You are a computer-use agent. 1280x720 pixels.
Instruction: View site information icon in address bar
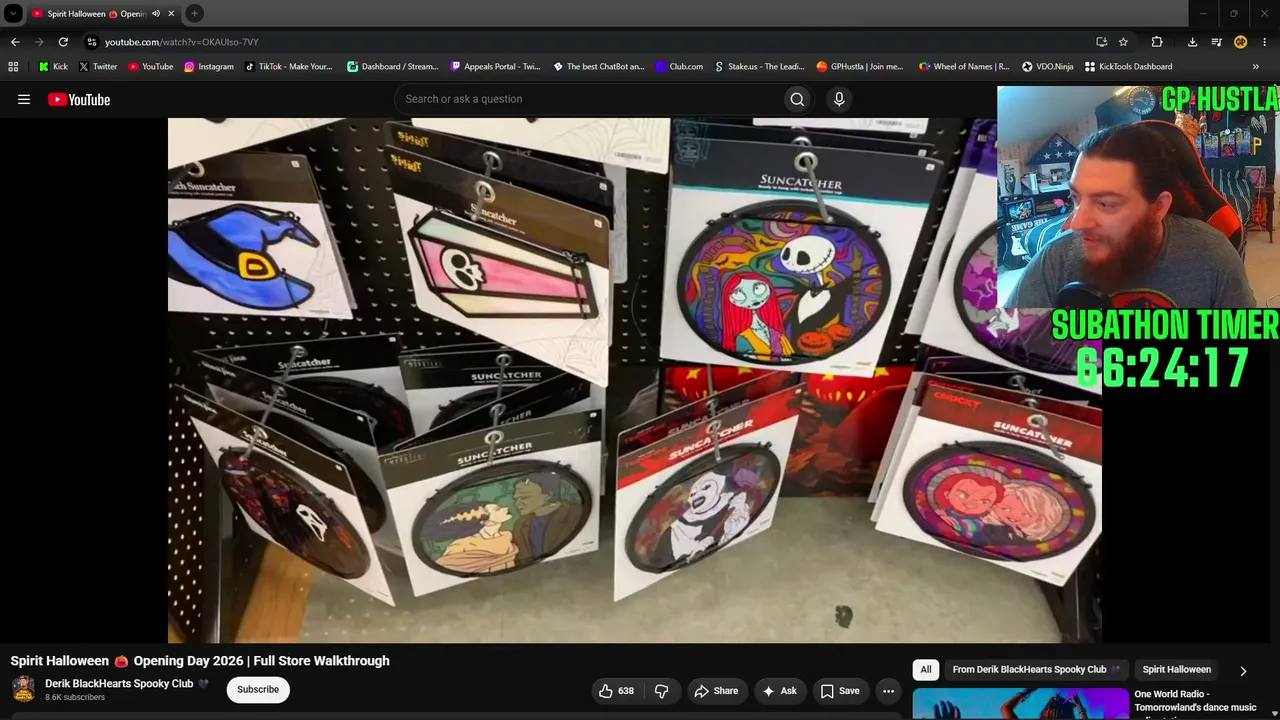point(92,42)
